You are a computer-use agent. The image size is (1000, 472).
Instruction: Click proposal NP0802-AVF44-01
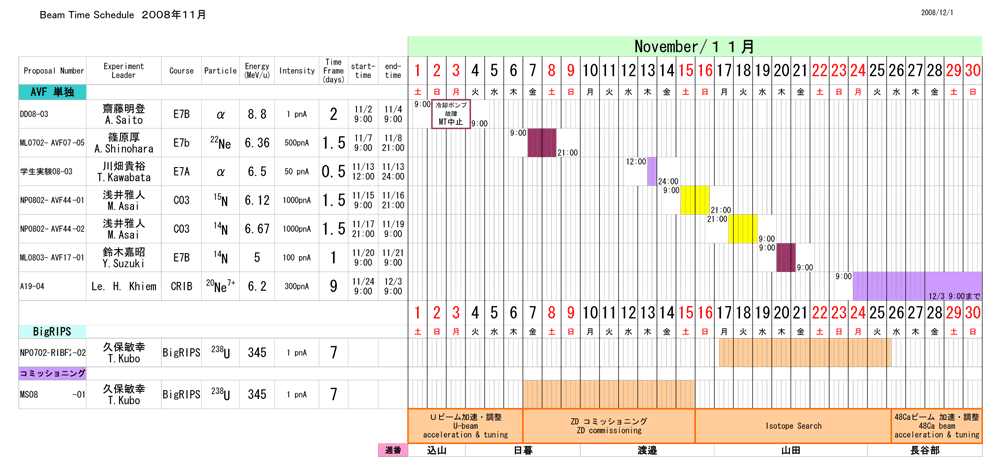tap(52, 201)
